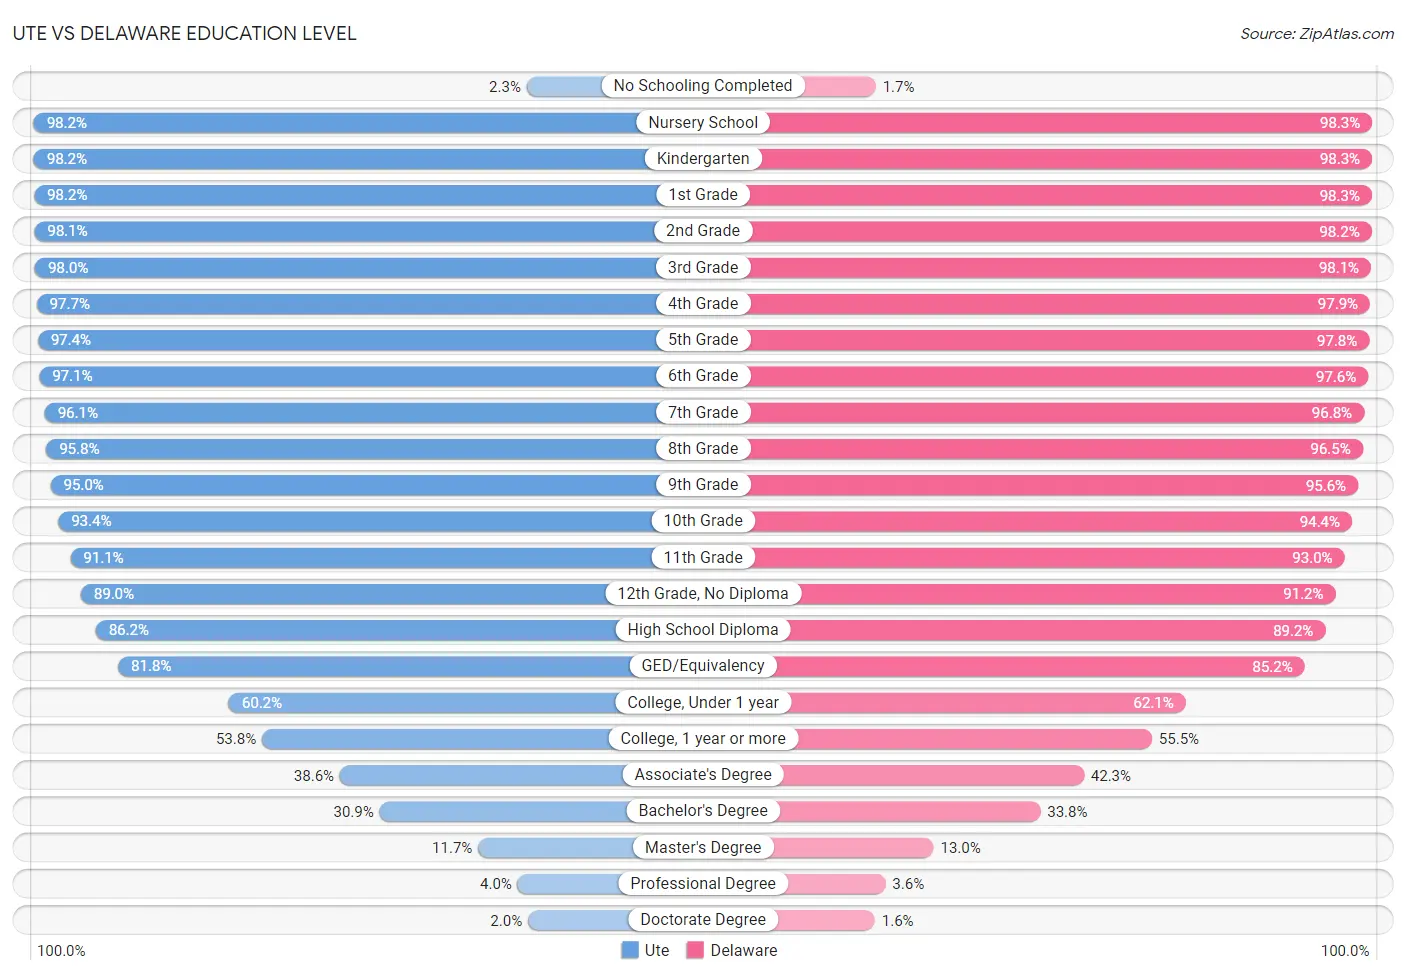
Task: Toggle the Ute legend label
Action: (x=657, y=950)
